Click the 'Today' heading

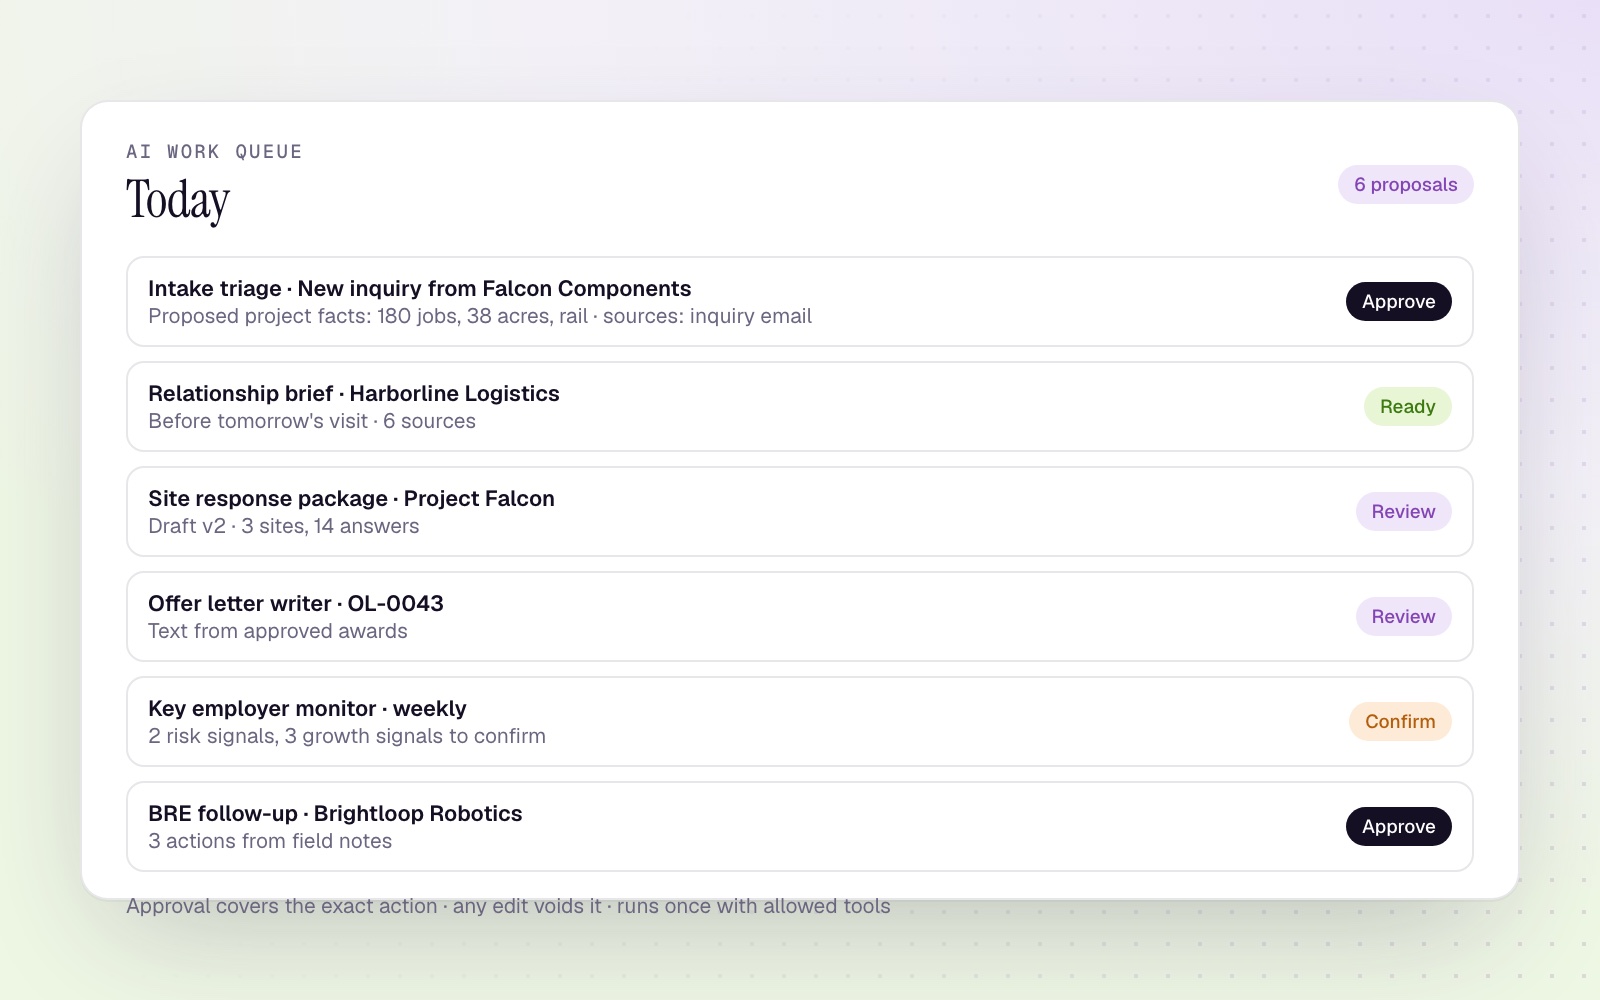point(178,199)
